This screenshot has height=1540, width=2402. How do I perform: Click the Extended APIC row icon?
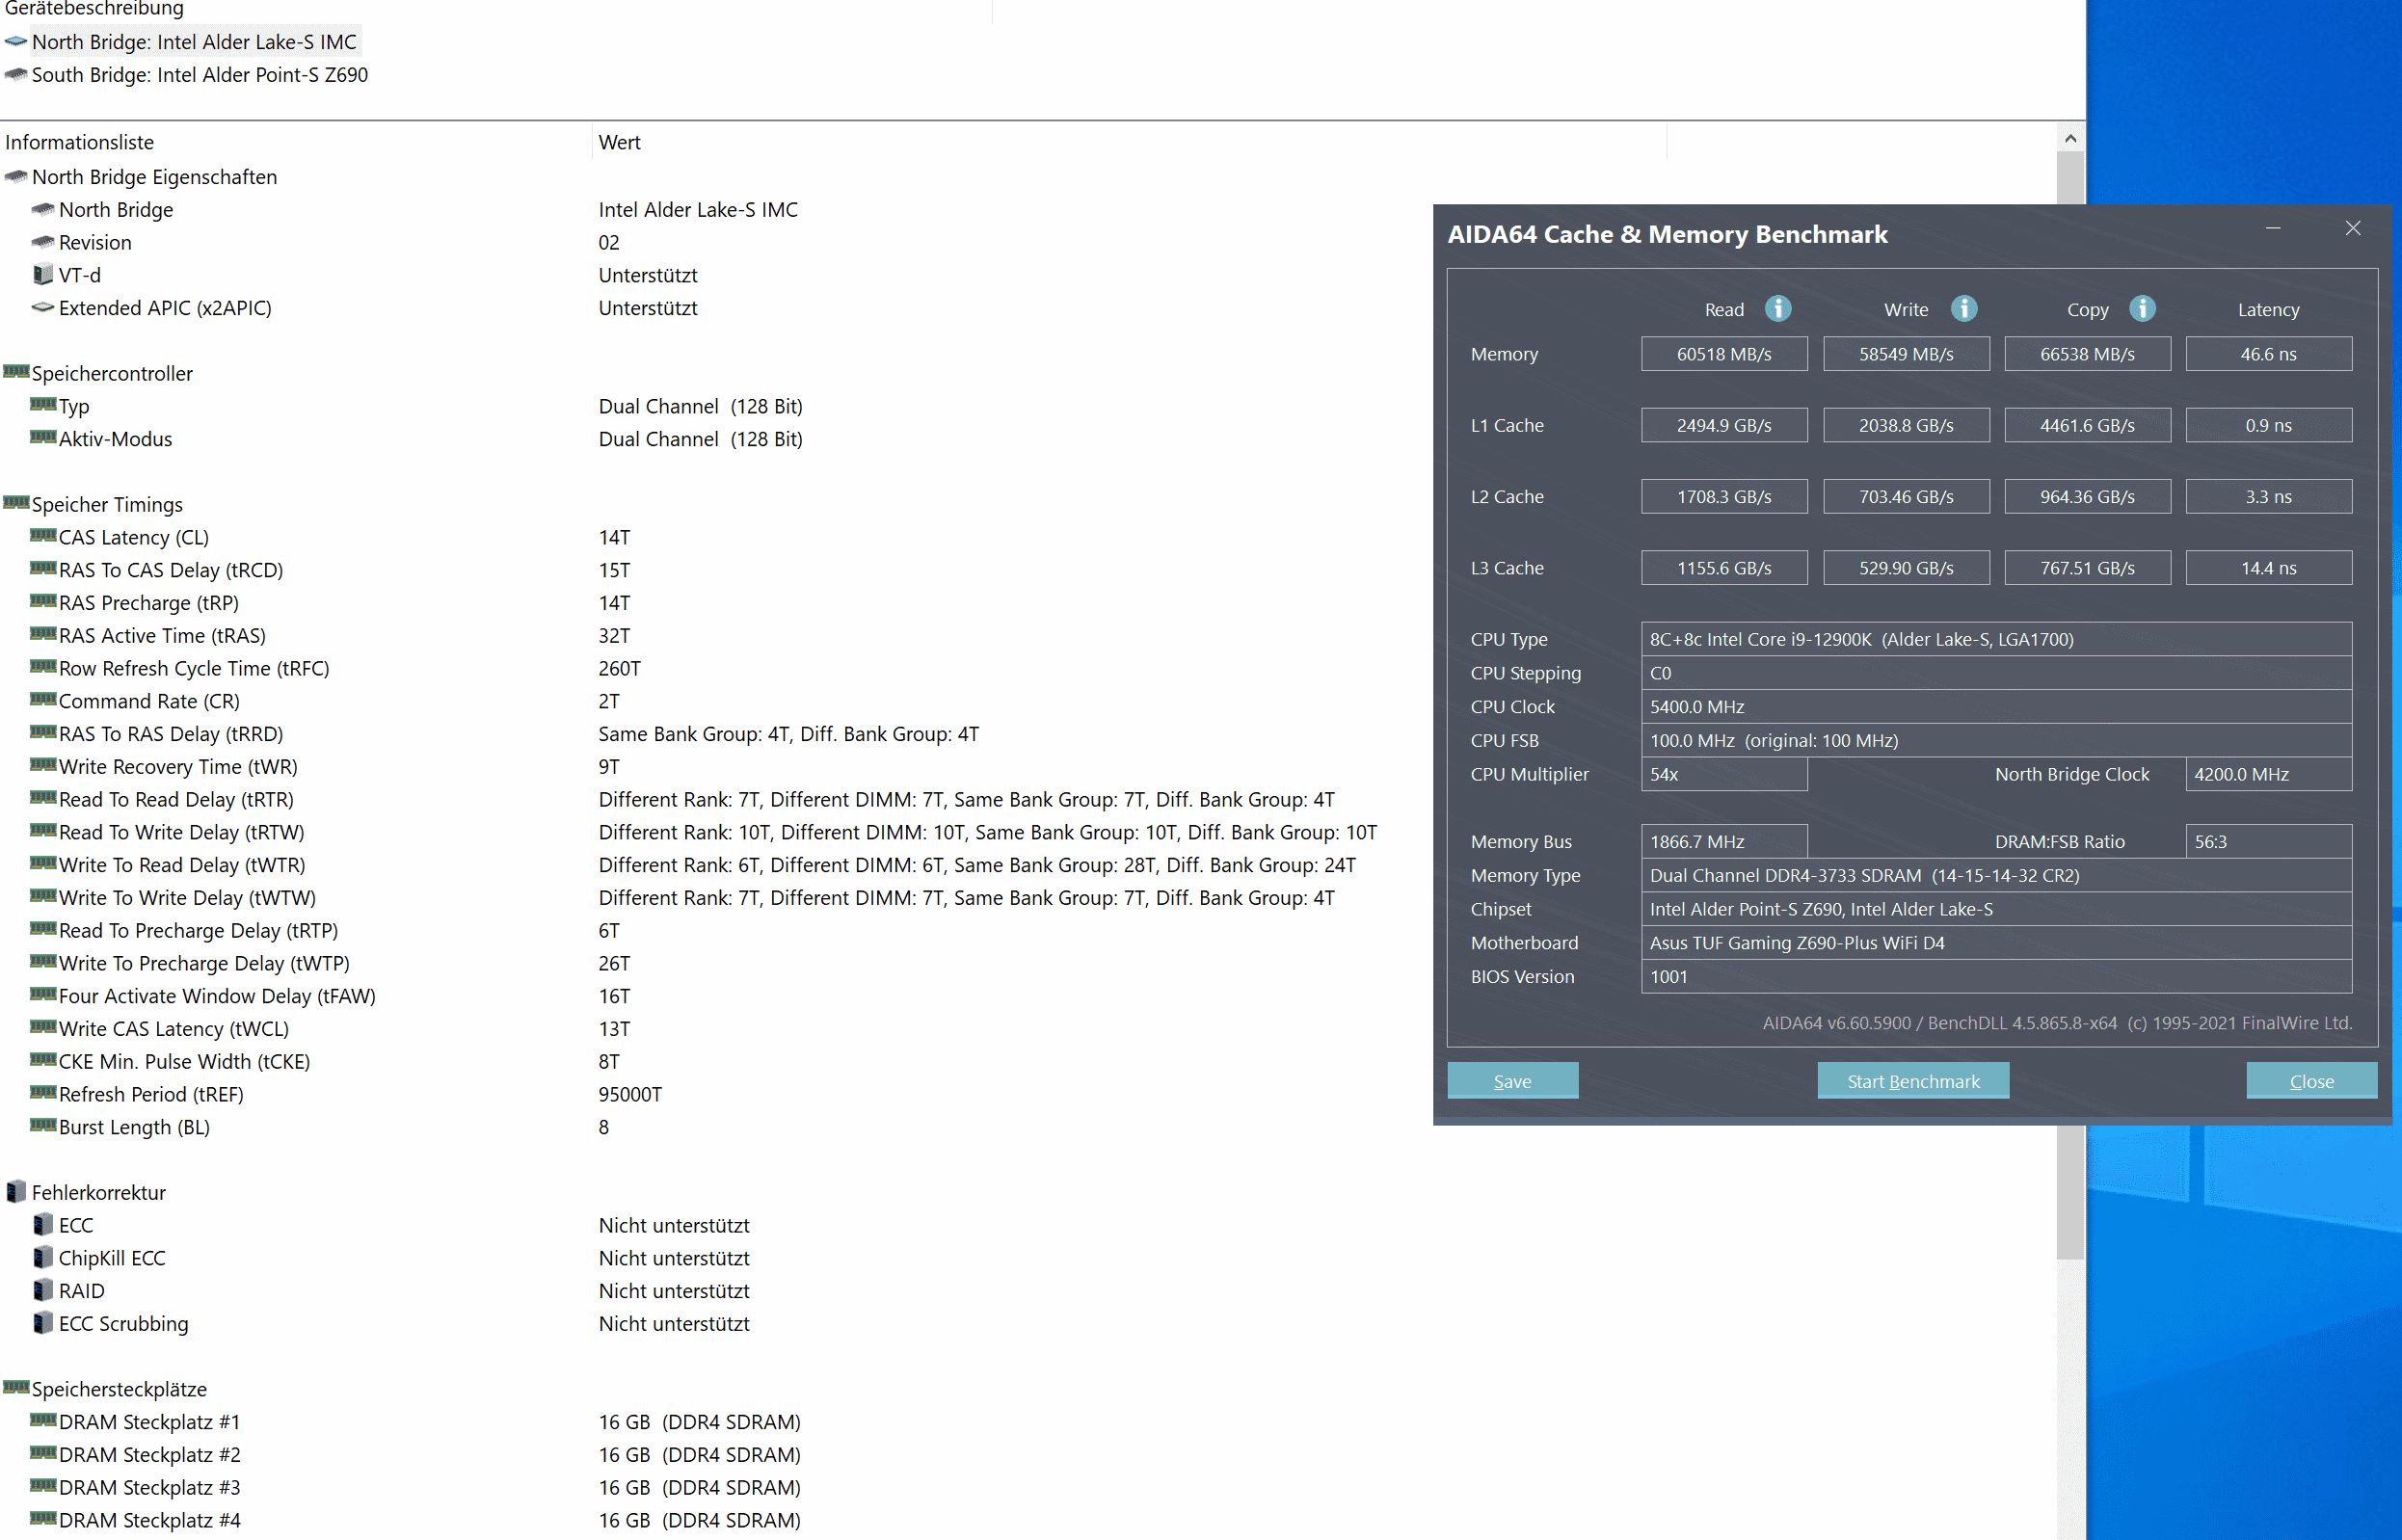[x=43, y=308]
